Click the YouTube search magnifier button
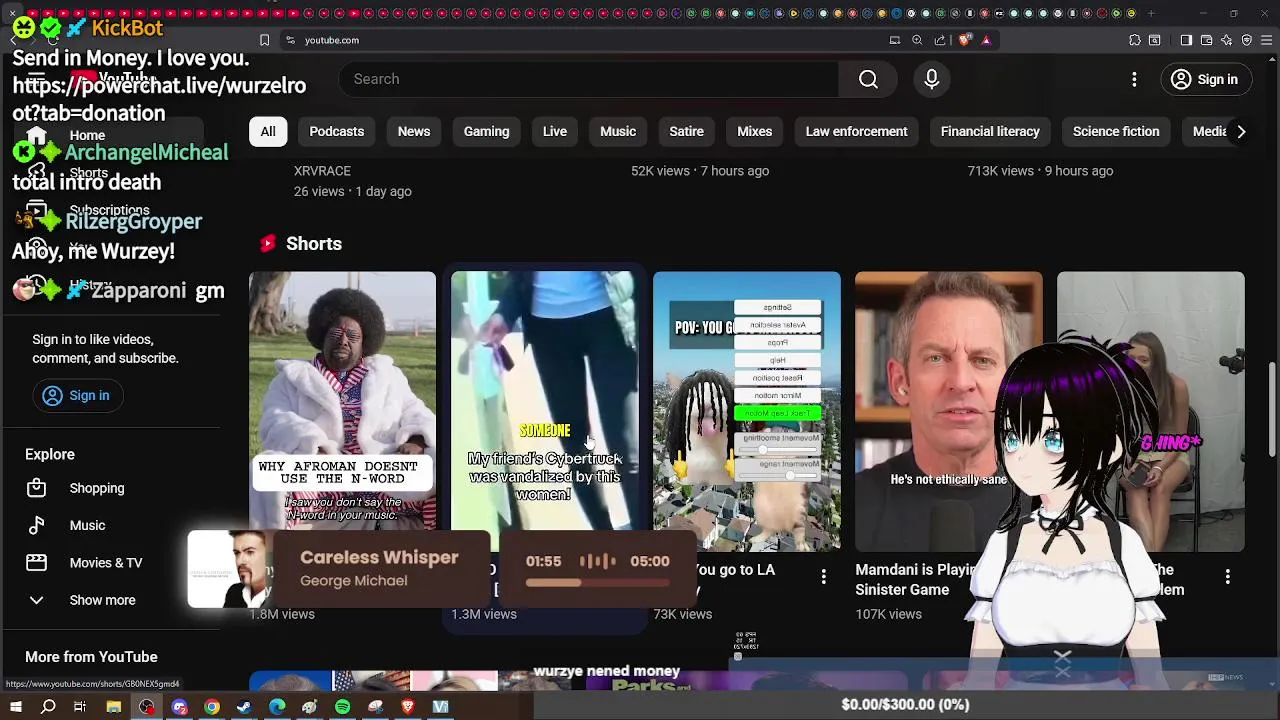 point(868,79)
